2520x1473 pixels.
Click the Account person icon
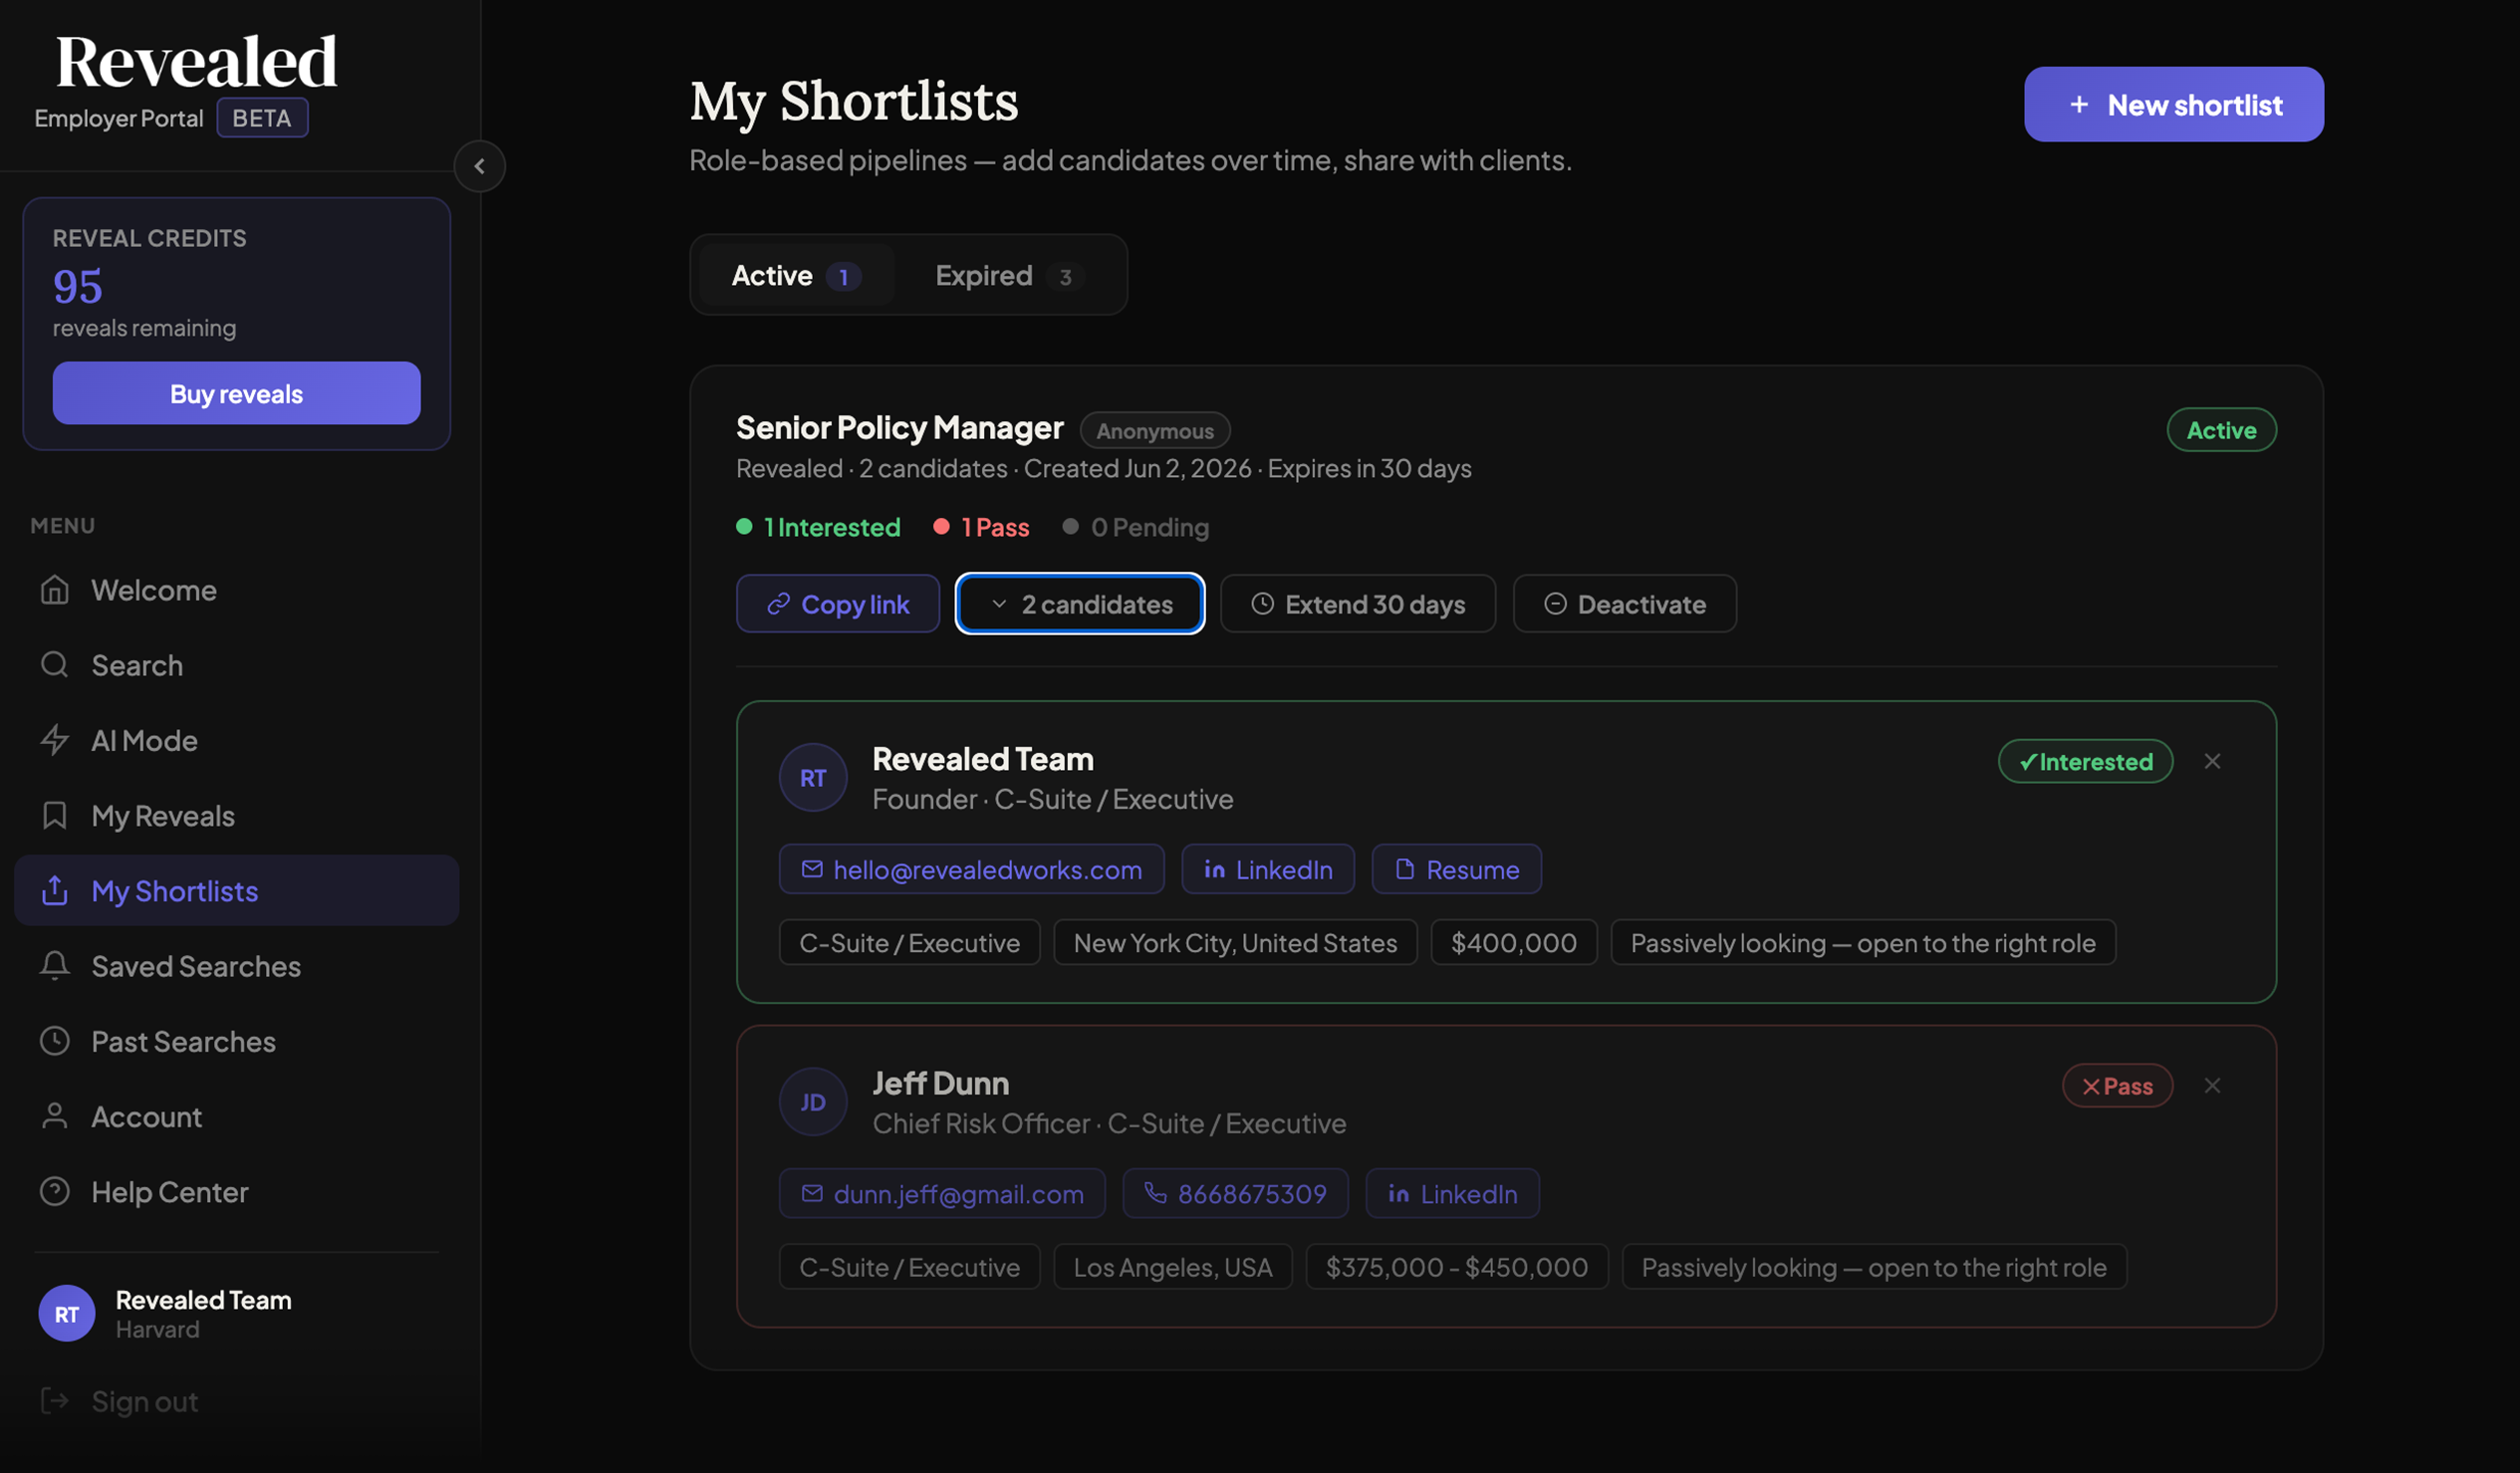pyautogui.click(x=55, y=1116)
